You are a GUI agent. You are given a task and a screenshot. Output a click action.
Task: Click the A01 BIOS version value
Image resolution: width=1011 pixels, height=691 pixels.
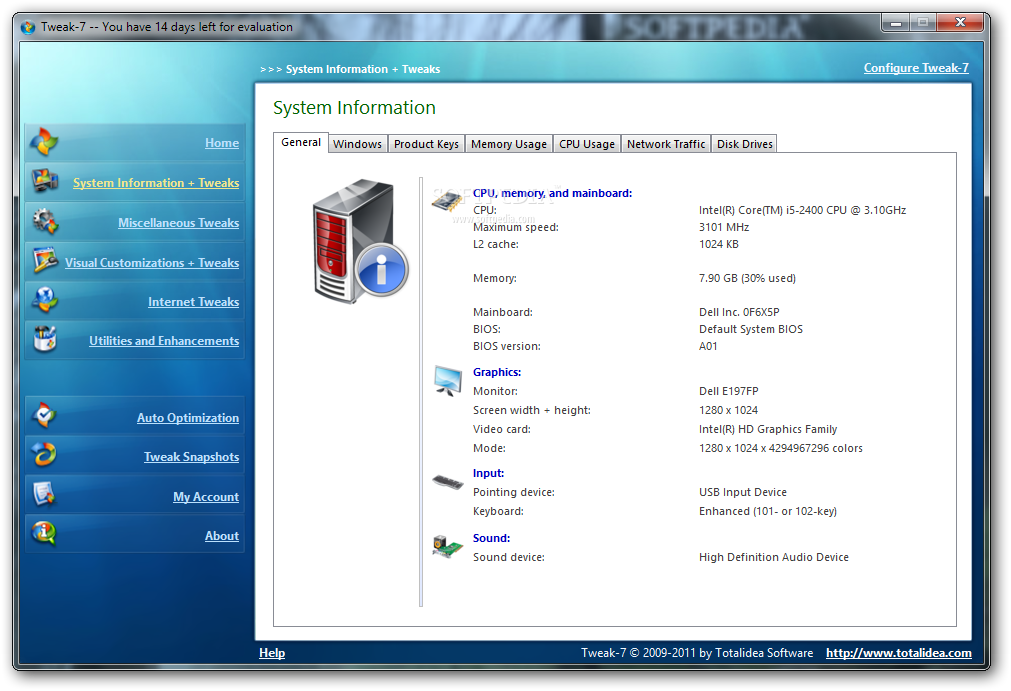tap(708, 346)
